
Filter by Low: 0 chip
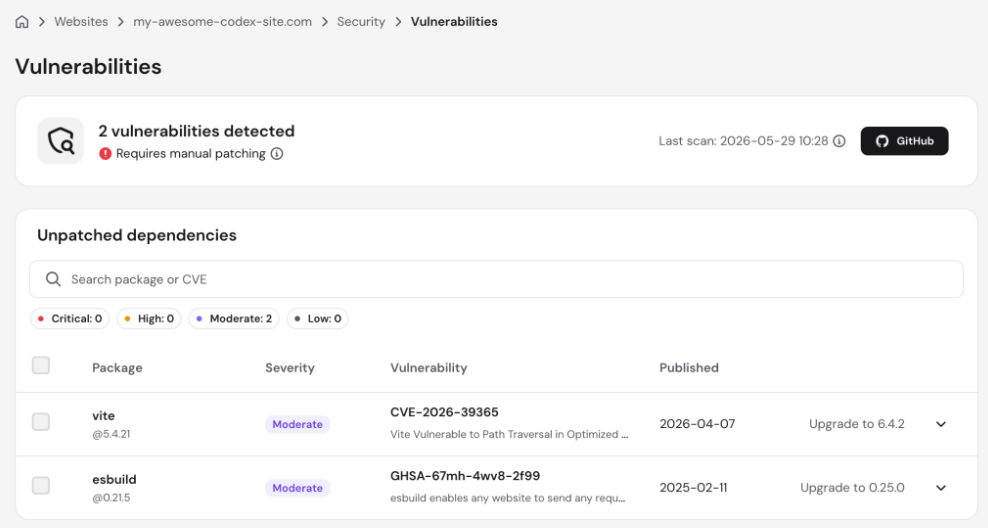[x=318, y=319]
